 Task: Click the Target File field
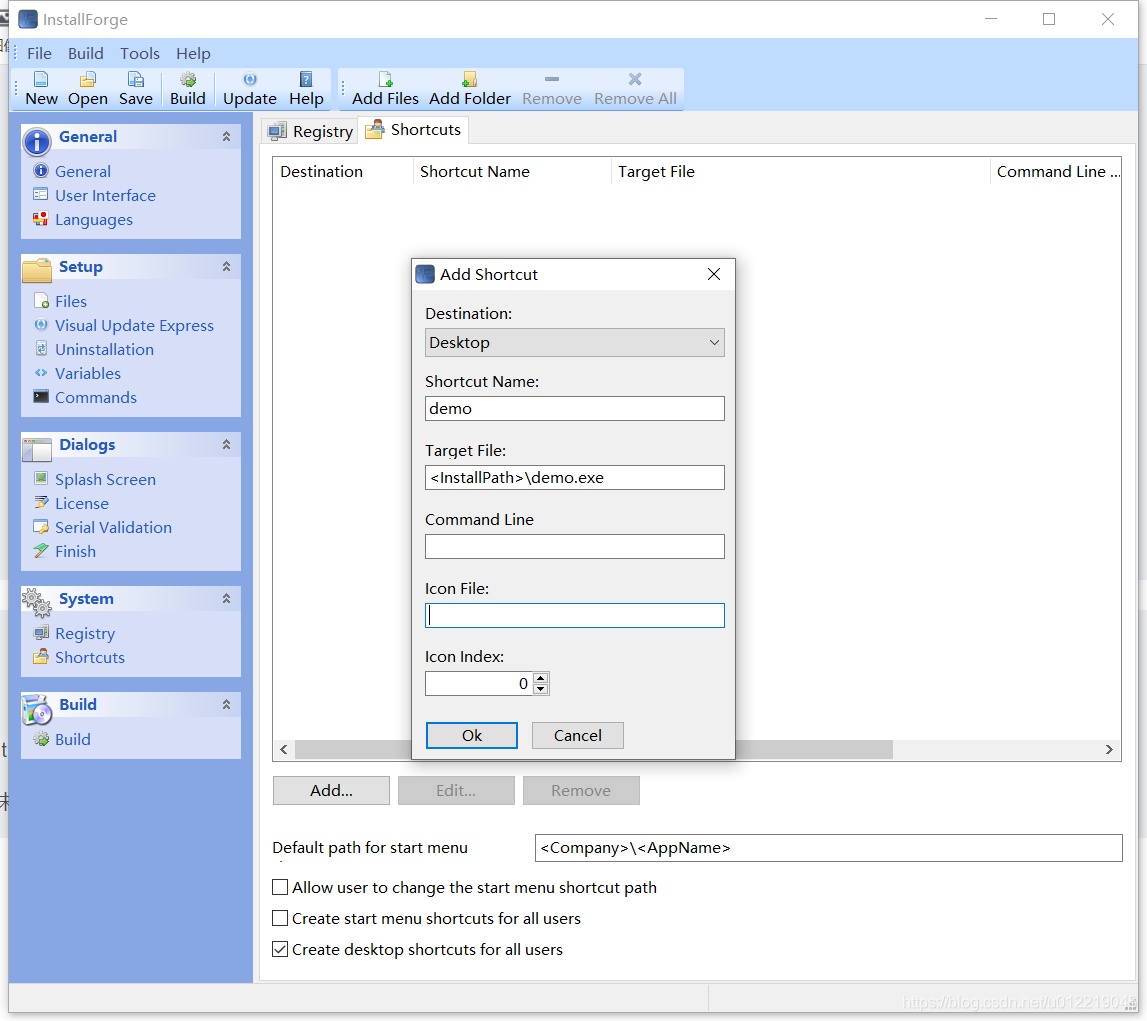coord(574,478)
